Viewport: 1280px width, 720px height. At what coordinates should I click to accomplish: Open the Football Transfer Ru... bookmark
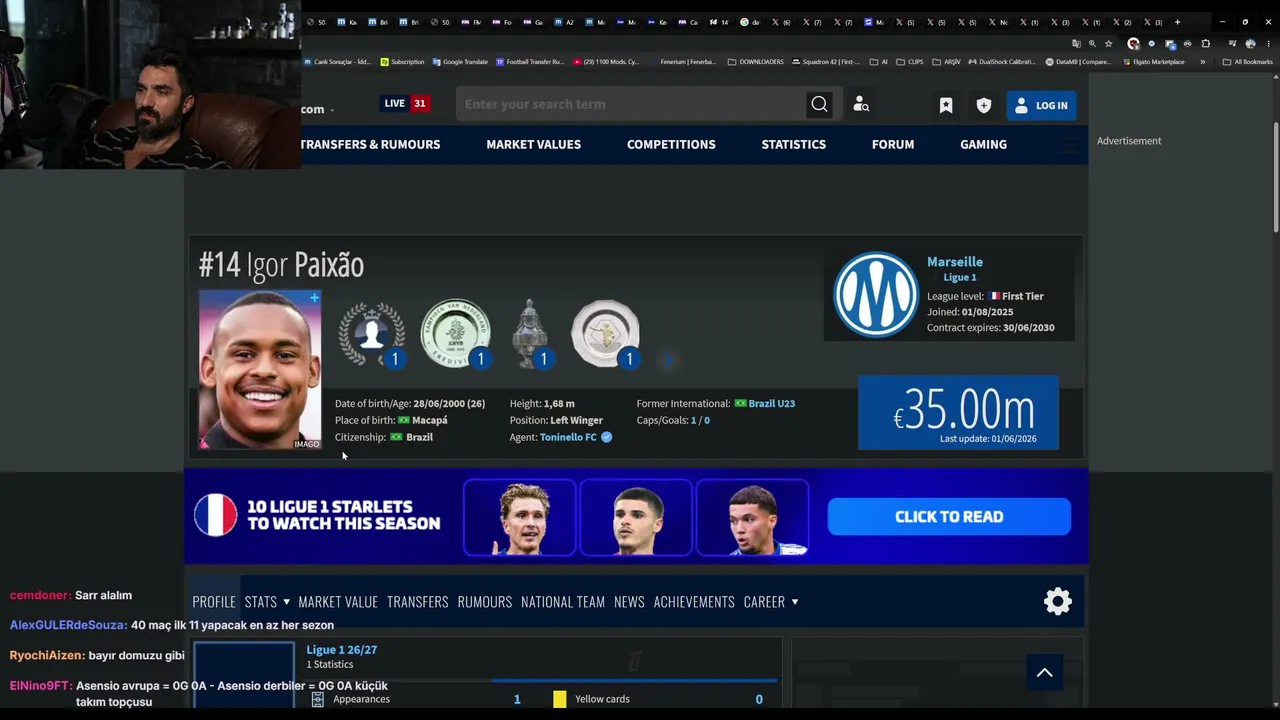(x=530, y=62)
